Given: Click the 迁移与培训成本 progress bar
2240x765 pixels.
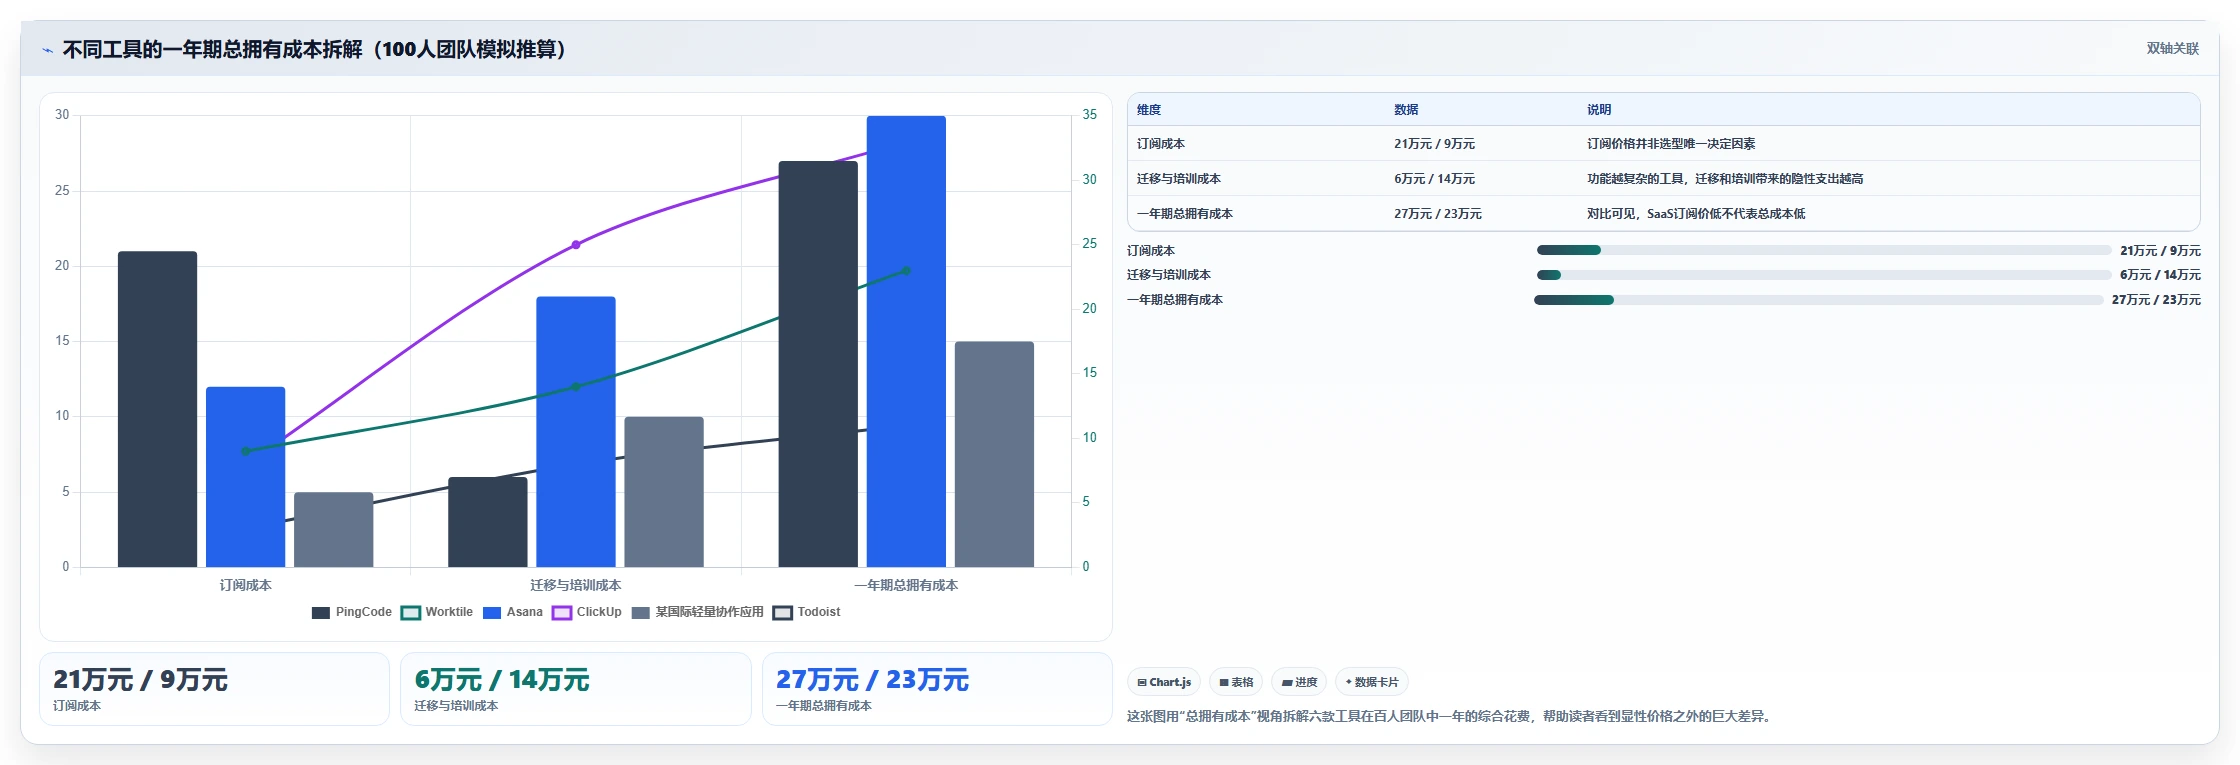Looking at the screenshot, I should 1823,275.
